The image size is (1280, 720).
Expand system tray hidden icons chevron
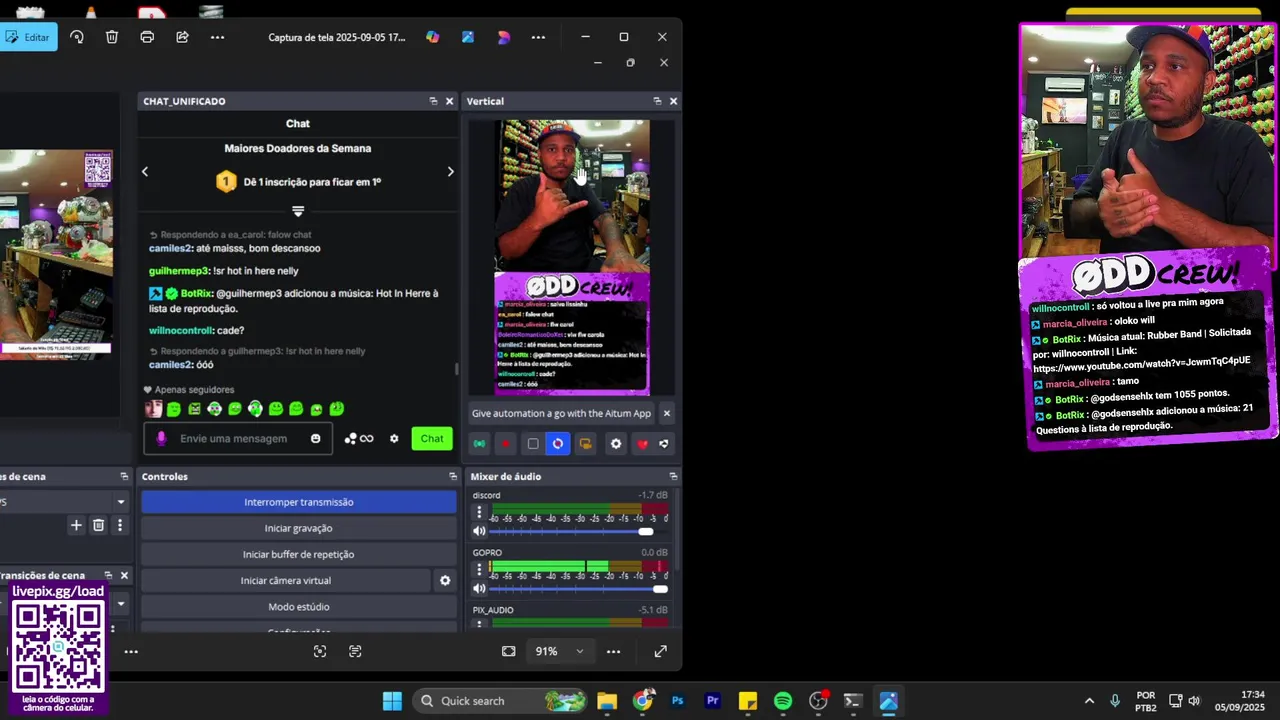point(1089,701)
